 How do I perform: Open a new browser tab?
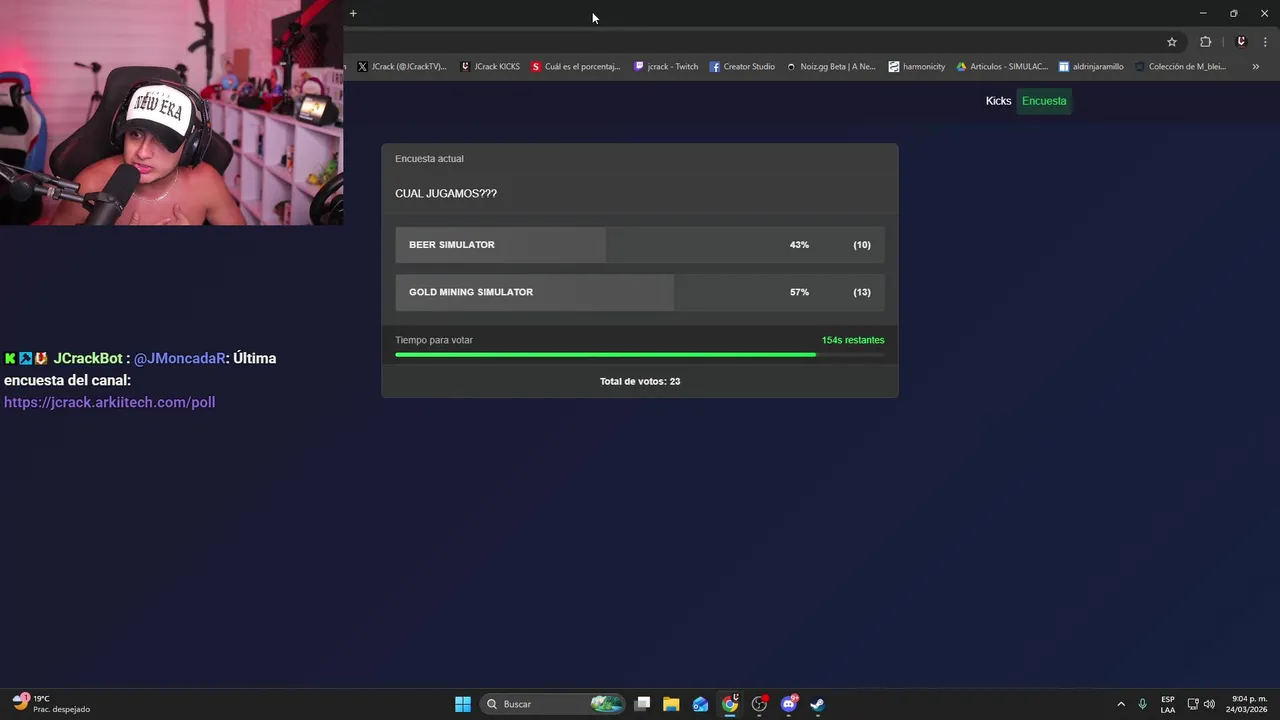tap(353, 13)
